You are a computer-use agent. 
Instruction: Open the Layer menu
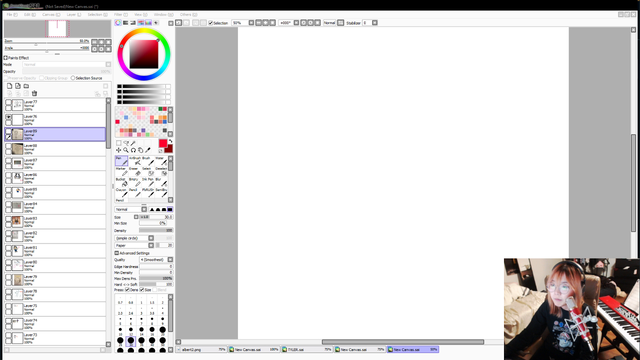(x=73, y=15)
